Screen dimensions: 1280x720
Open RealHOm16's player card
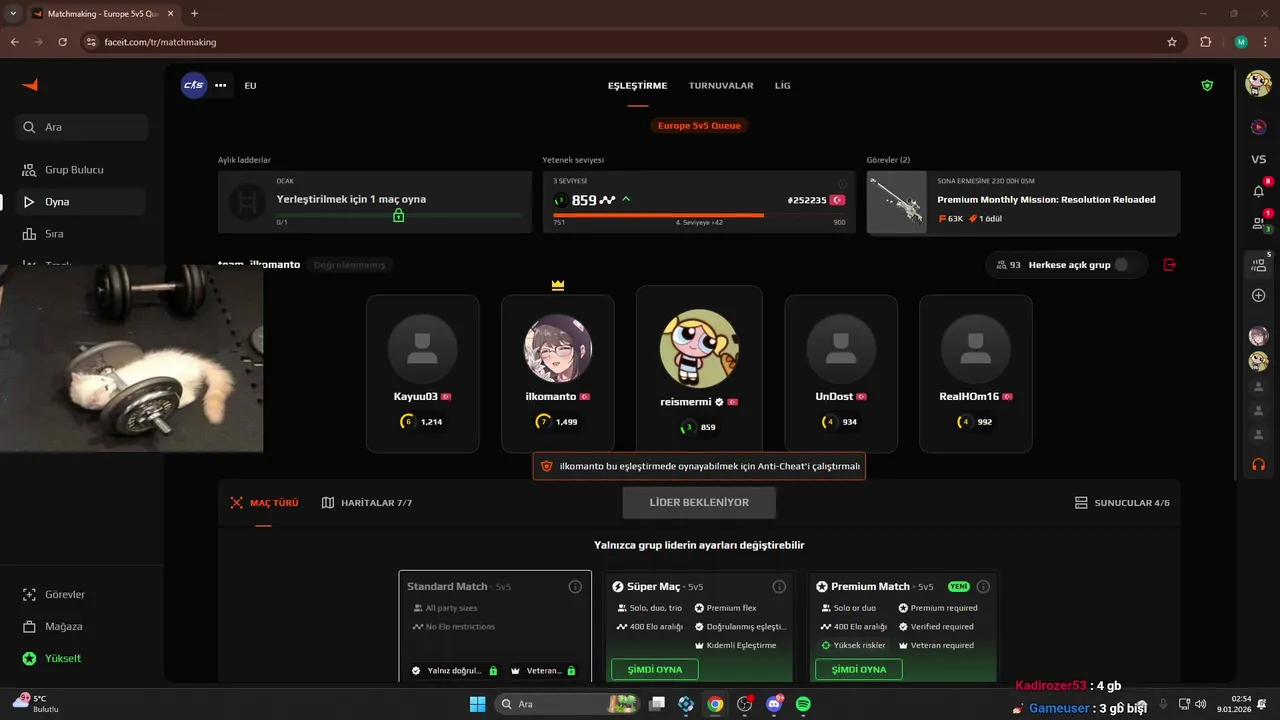click(x=976, y=373)
